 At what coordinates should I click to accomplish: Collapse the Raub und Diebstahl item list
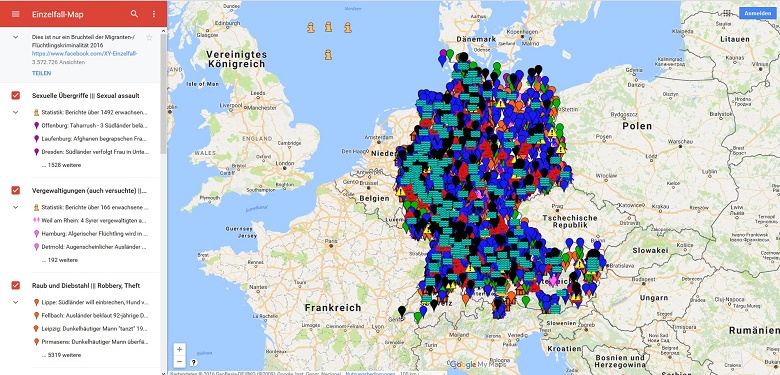(x=15, y=302)
